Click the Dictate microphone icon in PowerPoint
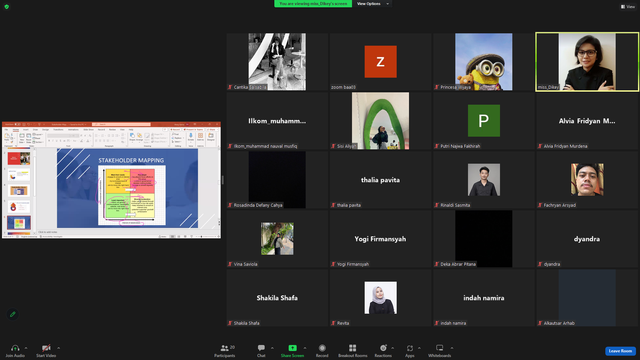 [x=191, y=137]
